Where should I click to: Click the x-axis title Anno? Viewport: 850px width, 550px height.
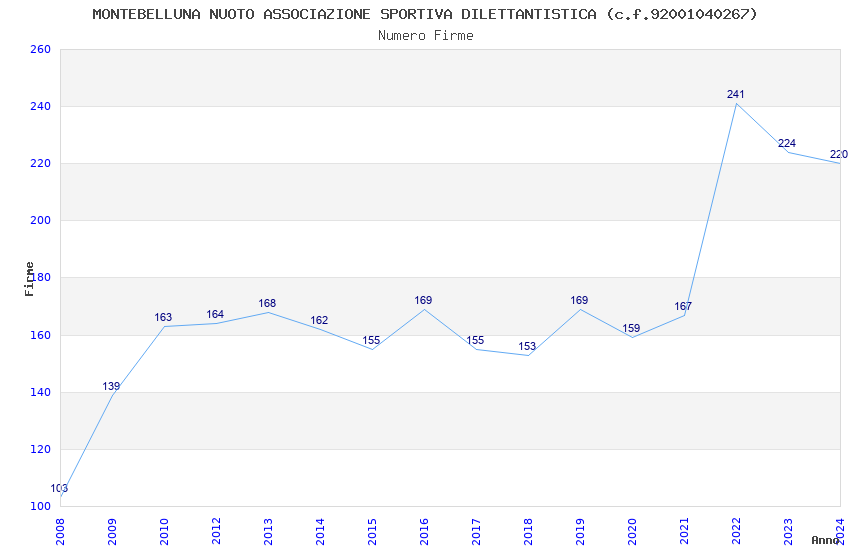click(825, 540)
